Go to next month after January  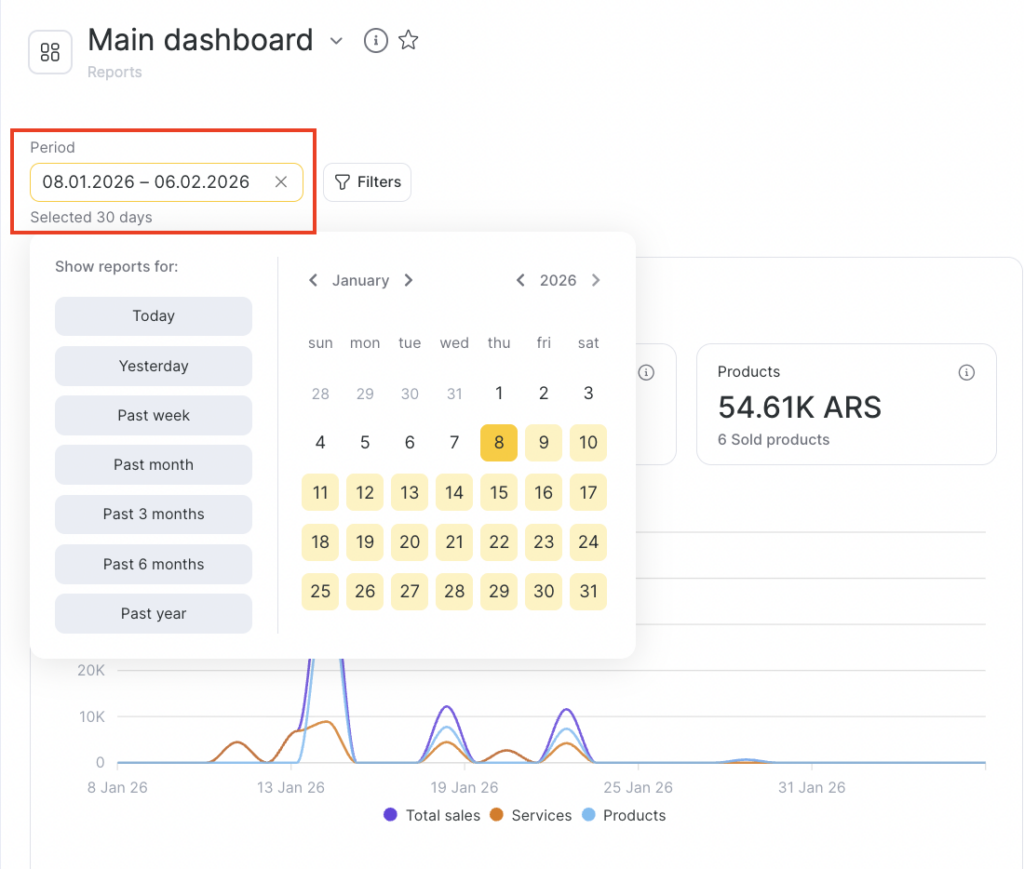click(x=408, y=280)
